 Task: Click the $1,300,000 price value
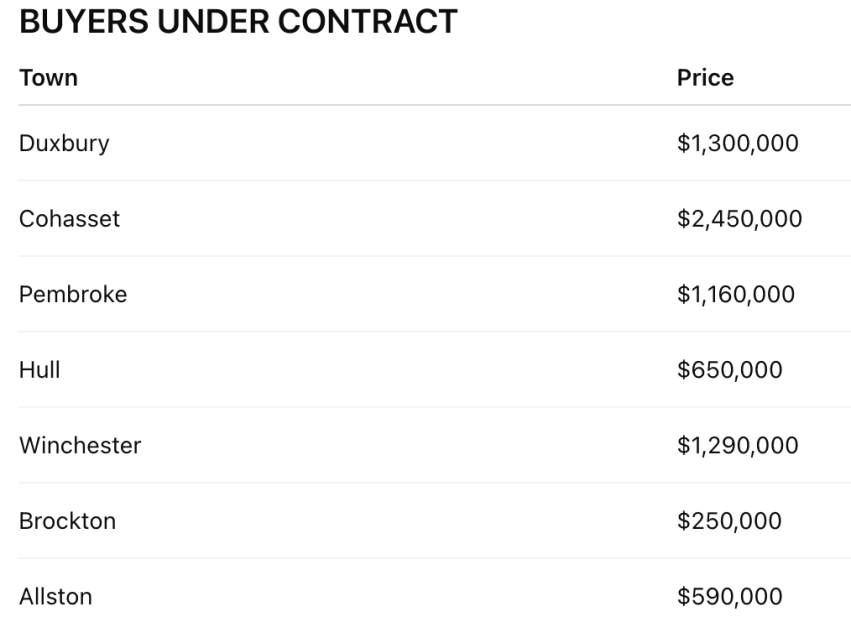(x=738, y=143)
